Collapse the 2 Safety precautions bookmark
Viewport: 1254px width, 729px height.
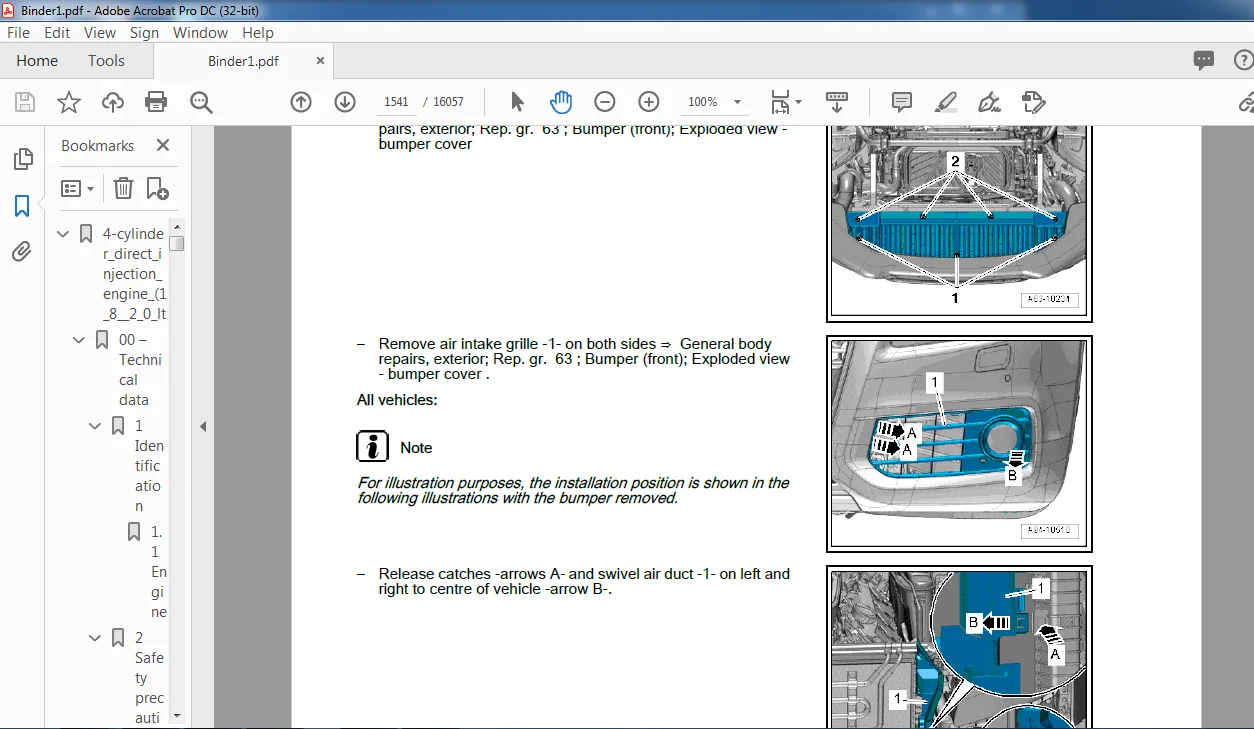click(x=95, y=638)
